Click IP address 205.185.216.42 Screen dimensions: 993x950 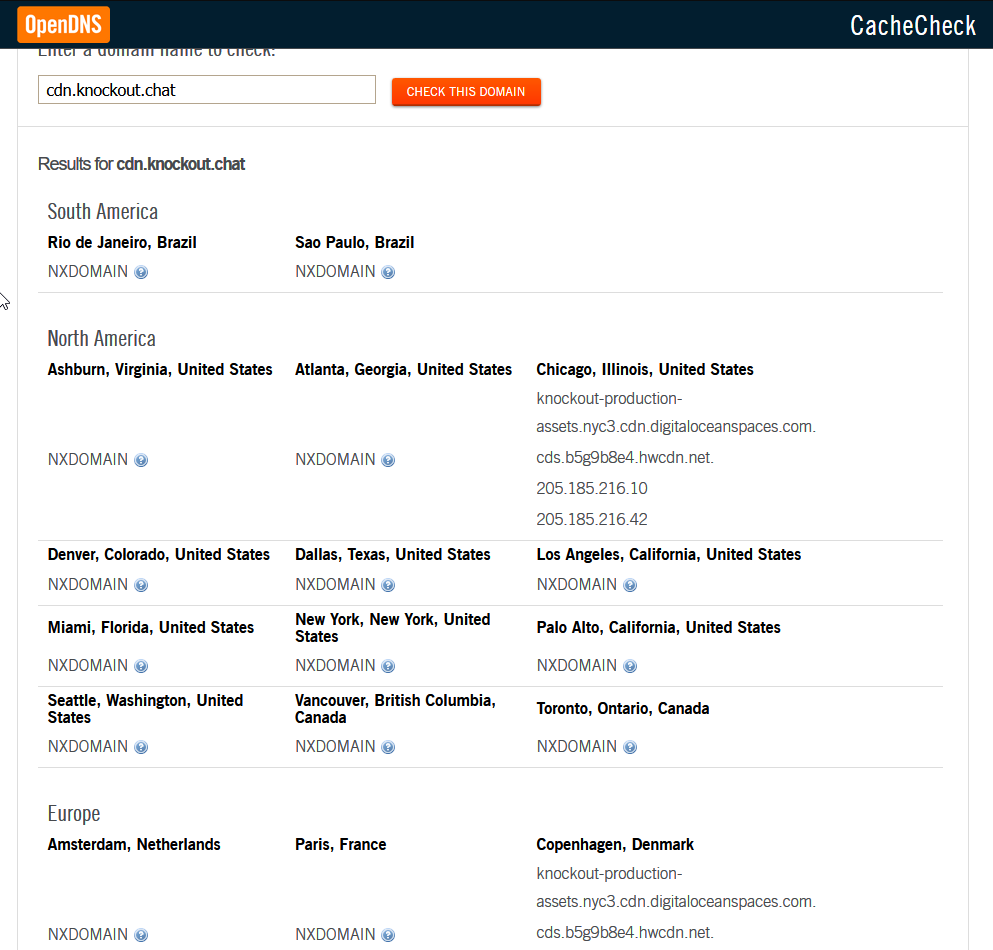coord(592,520)
